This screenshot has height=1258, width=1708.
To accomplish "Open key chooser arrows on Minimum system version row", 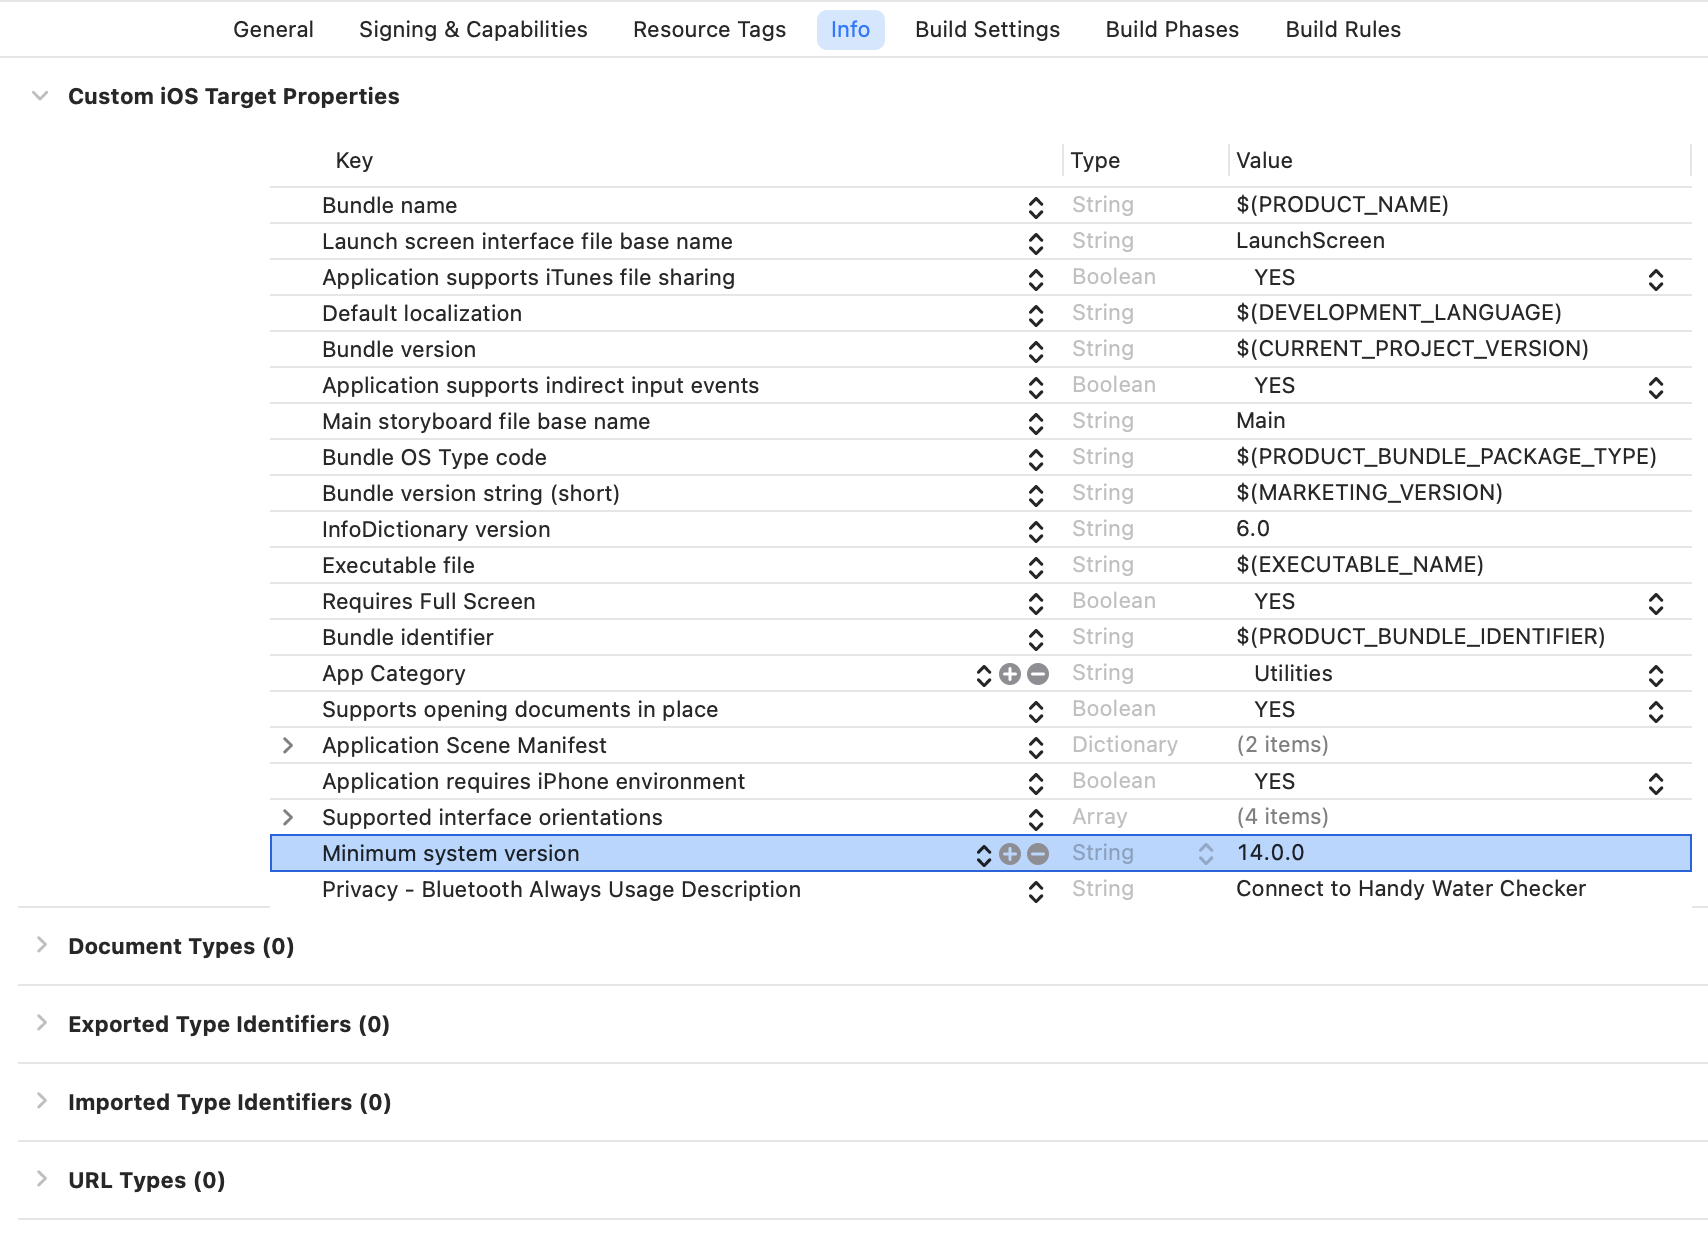I will tap(984, 855).
